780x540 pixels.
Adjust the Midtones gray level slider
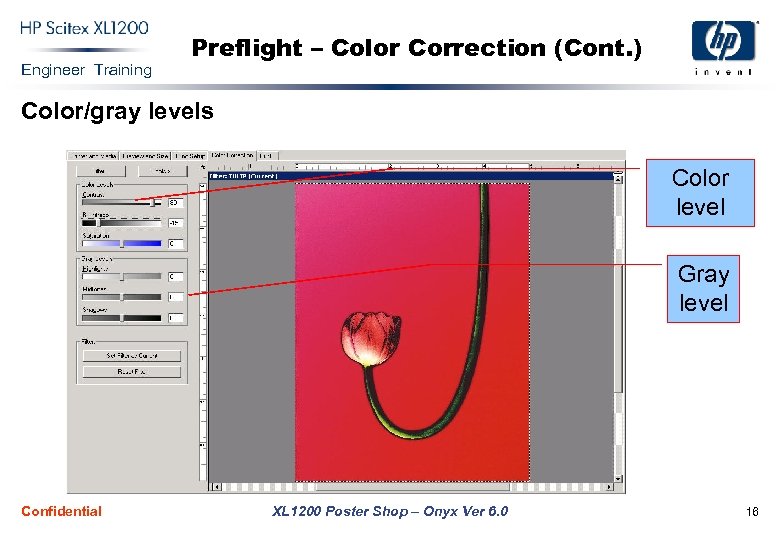point(121,297)
